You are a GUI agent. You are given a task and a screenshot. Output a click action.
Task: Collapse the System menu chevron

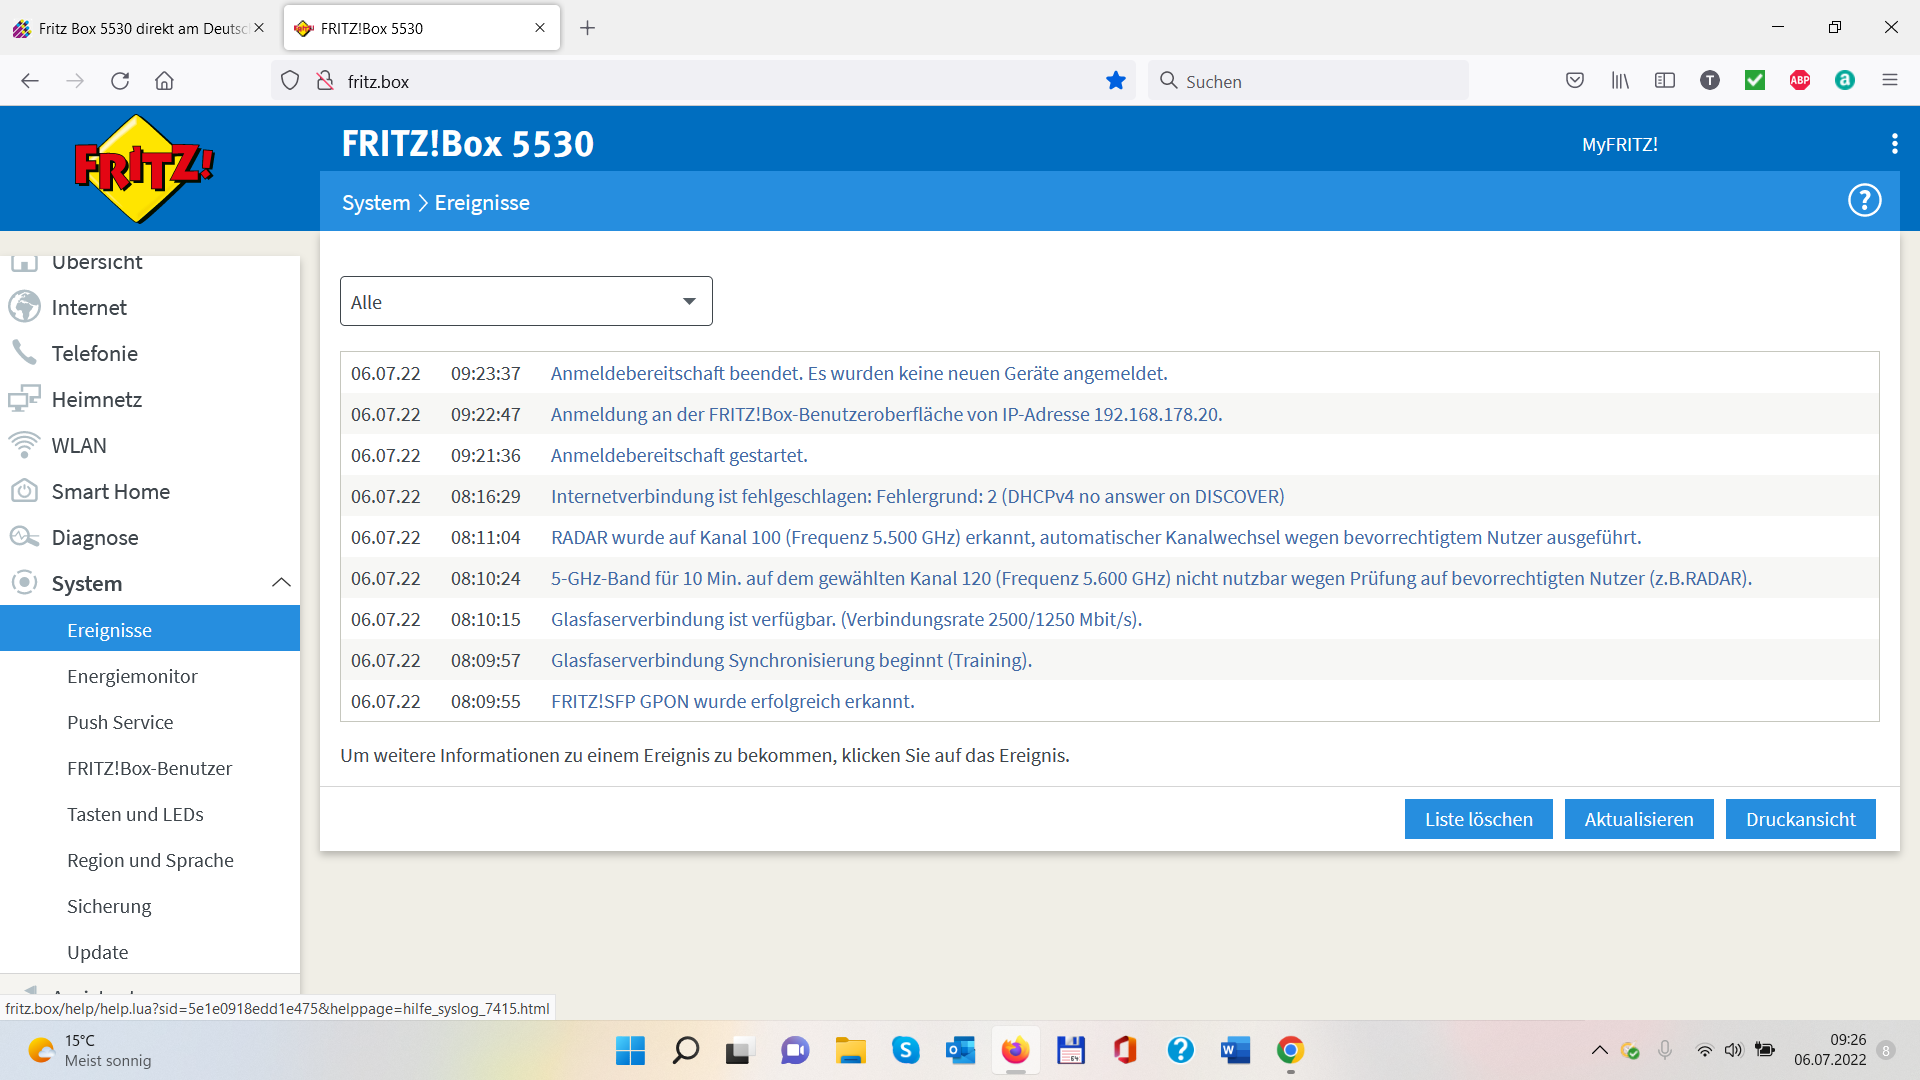(281, 583)
